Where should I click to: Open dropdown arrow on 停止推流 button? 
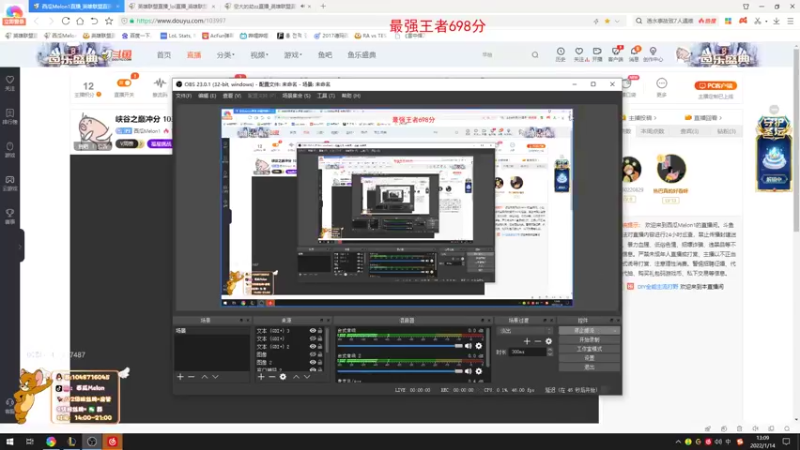(615, 331)
